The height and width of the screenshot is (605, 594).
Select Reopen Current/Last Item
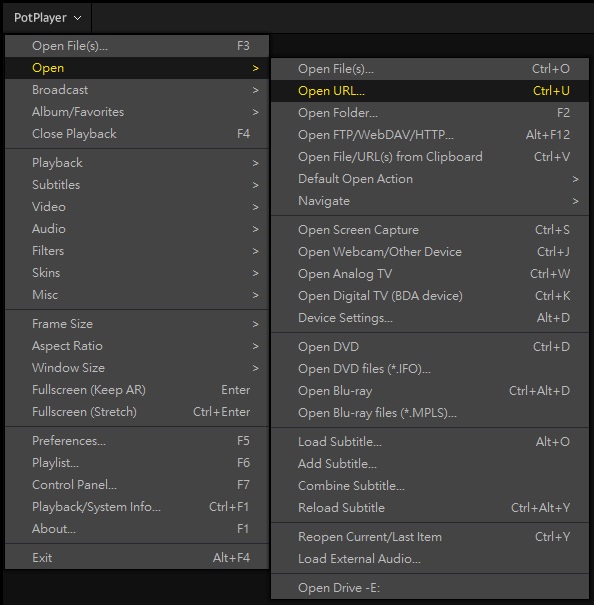tap(430, 537)
